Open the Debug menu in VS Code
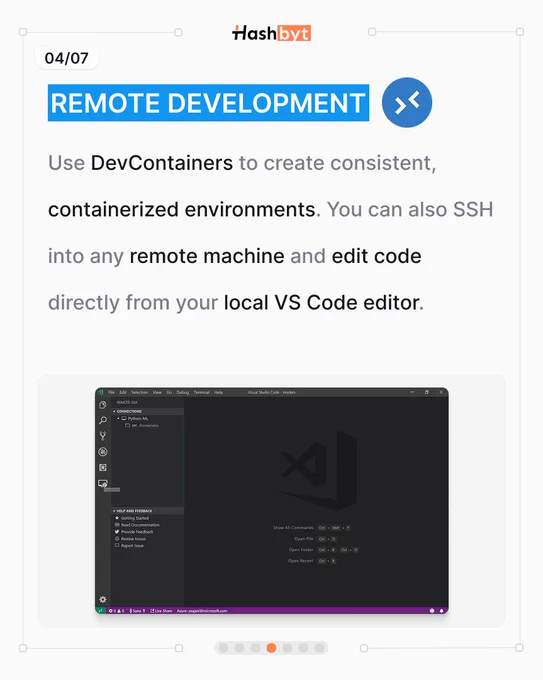Image resolution: width=543 pixels, height=680 pixels. pos(183,392)
